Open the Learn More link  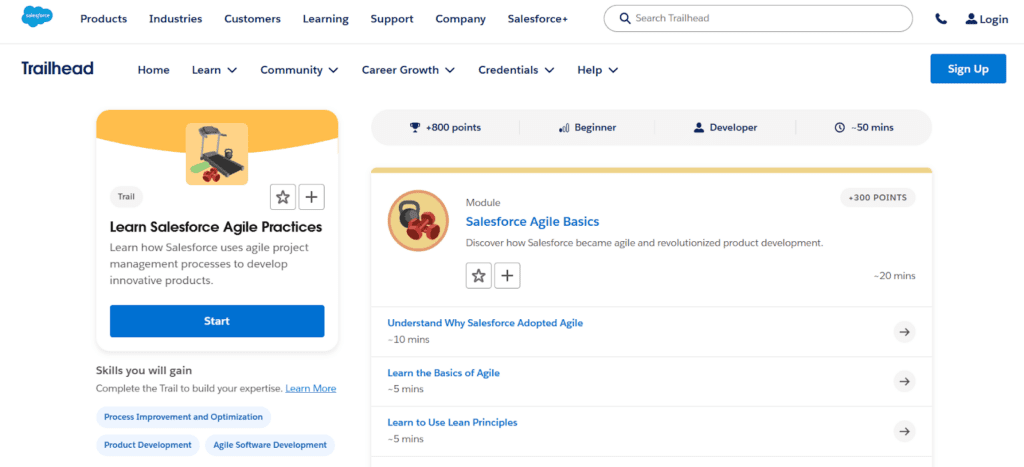(x=311, y=388)
